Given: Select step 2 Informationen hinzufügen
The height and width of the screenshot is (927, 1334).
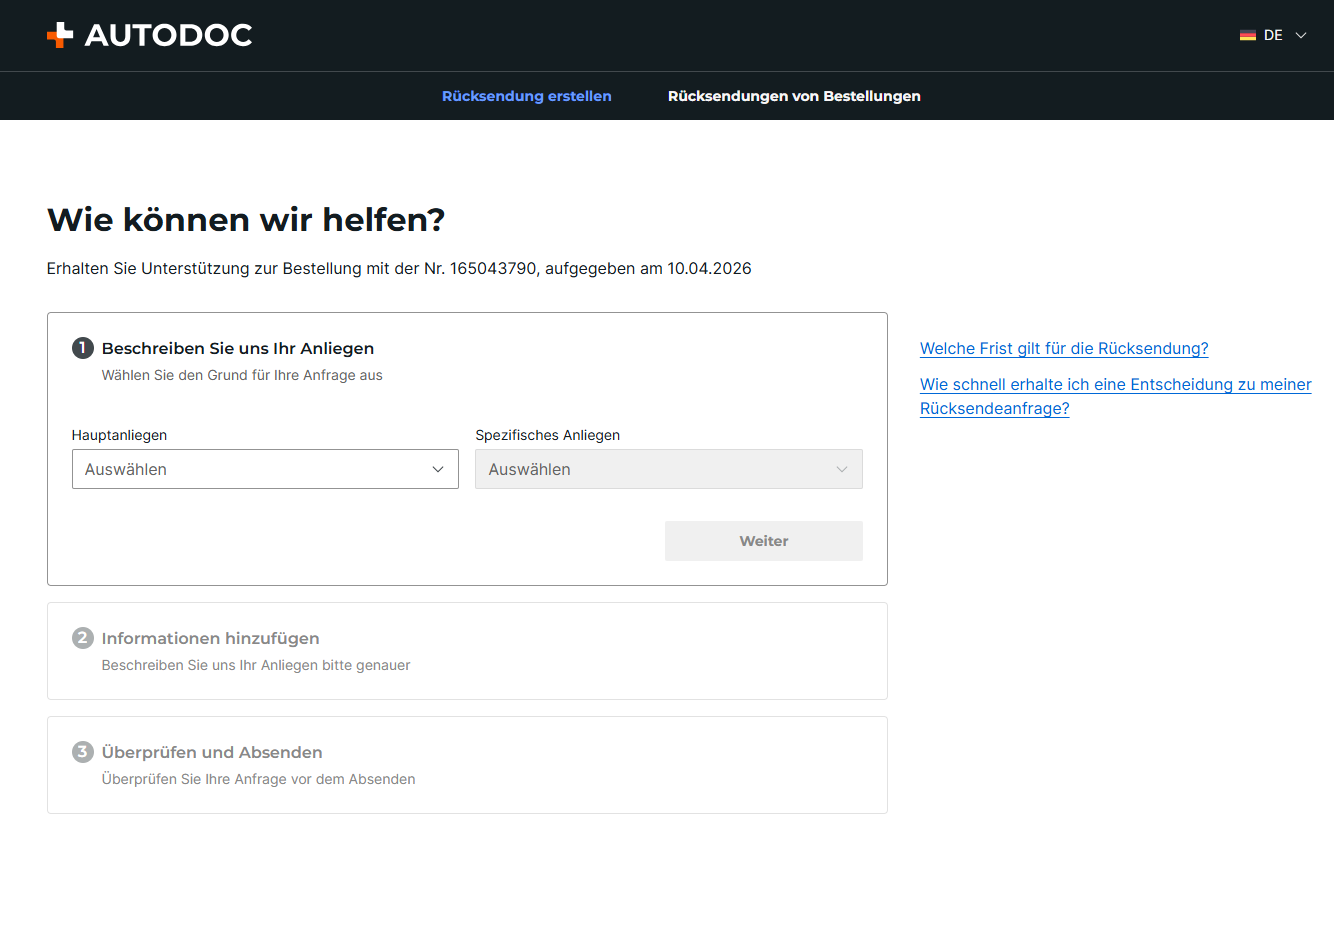Looking at the screenshot, I should (211, 638).
